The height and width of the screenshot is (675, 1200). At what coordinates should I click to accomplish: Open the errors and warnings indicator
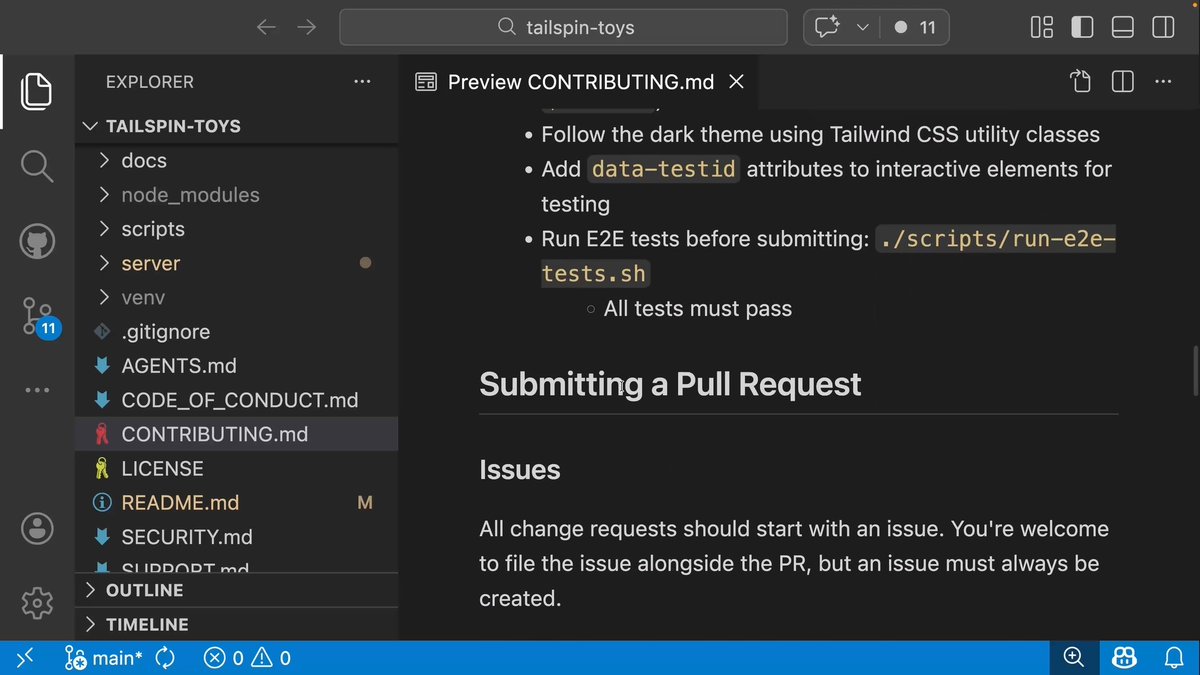tap(247, 658)
